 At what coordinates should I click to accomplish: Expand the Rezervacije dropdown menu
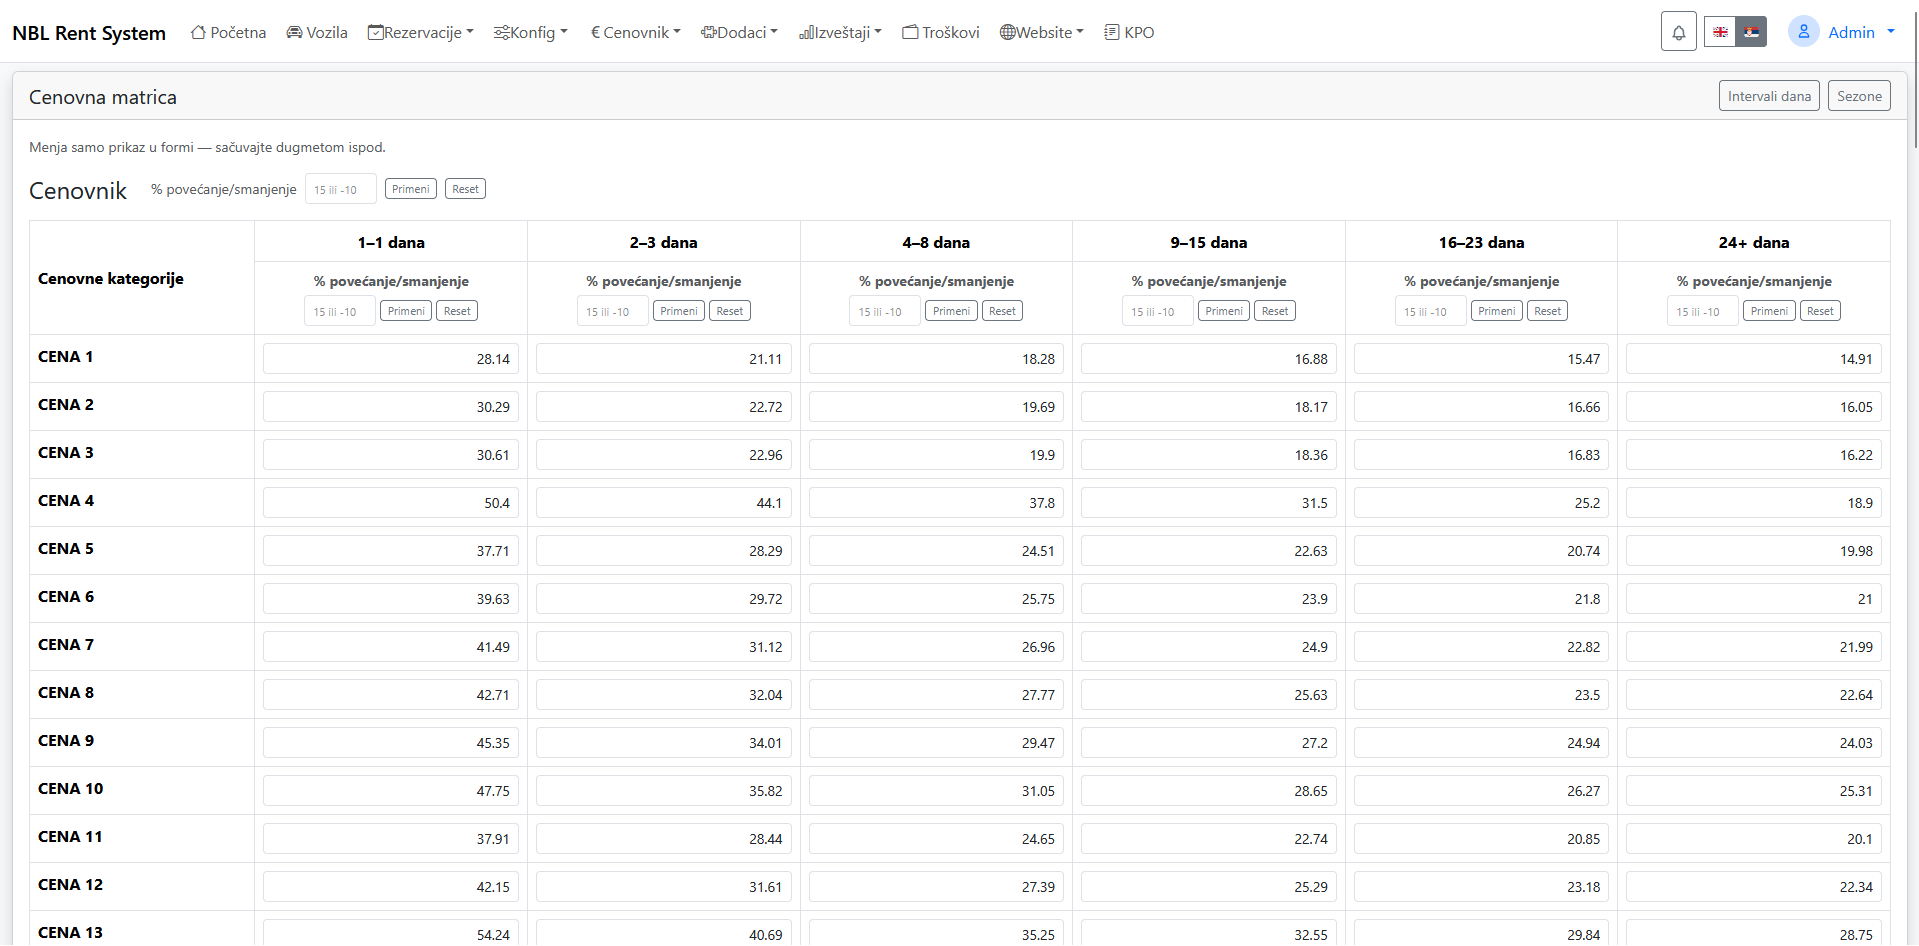point(421,32)
